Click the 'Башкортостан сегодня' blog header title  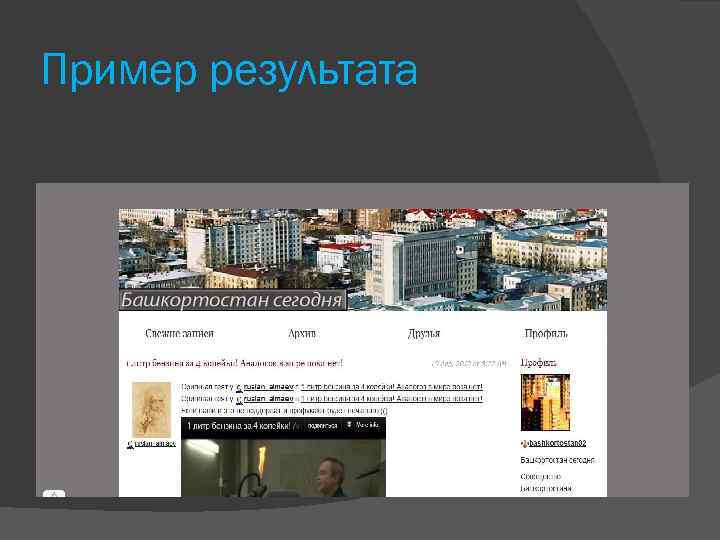pos(232,300)
